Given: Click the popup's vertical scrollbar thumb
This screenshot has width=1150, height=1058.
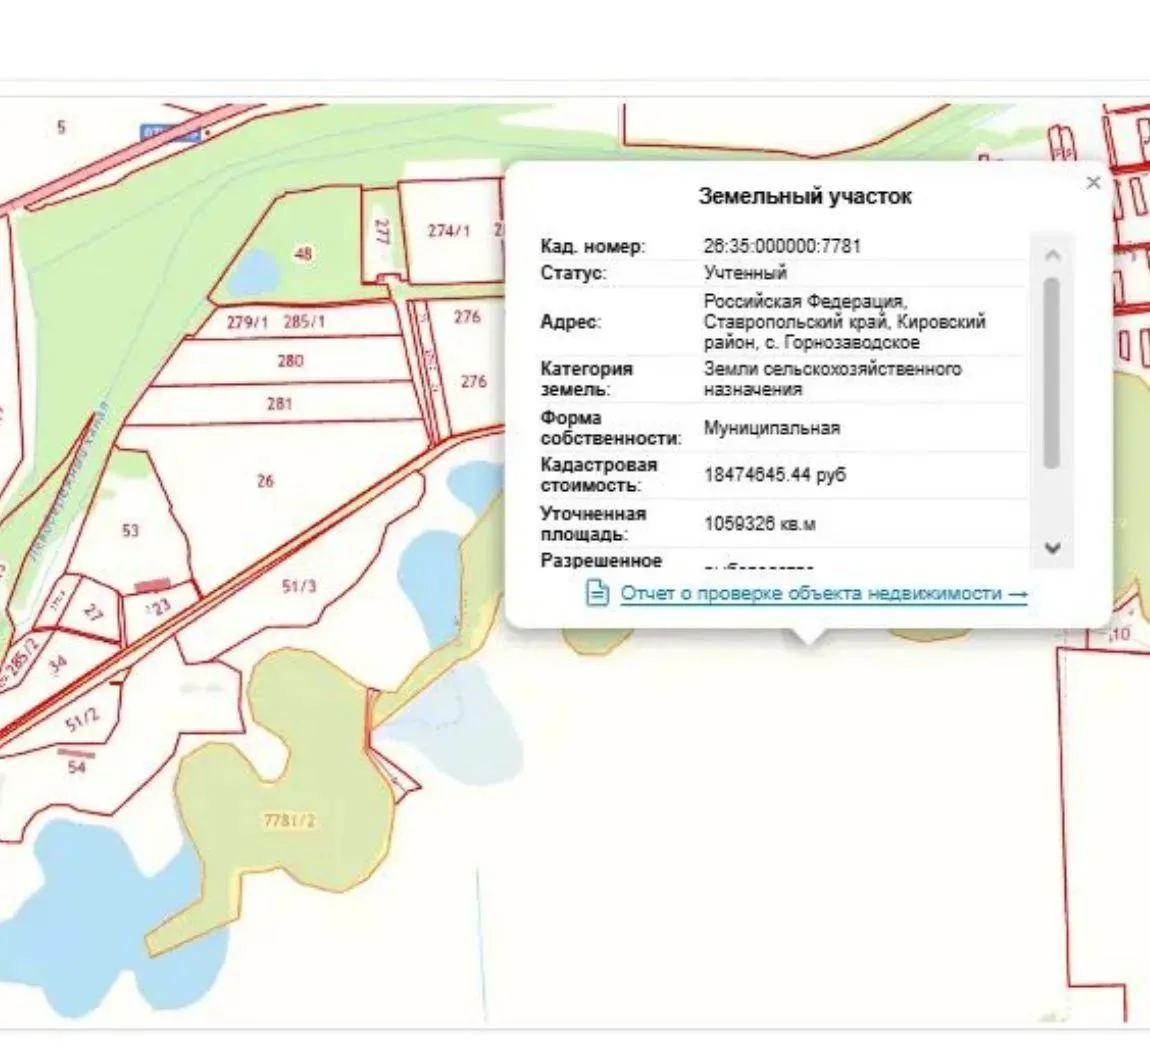Looking at the screenshot, I should point(1052,372).
